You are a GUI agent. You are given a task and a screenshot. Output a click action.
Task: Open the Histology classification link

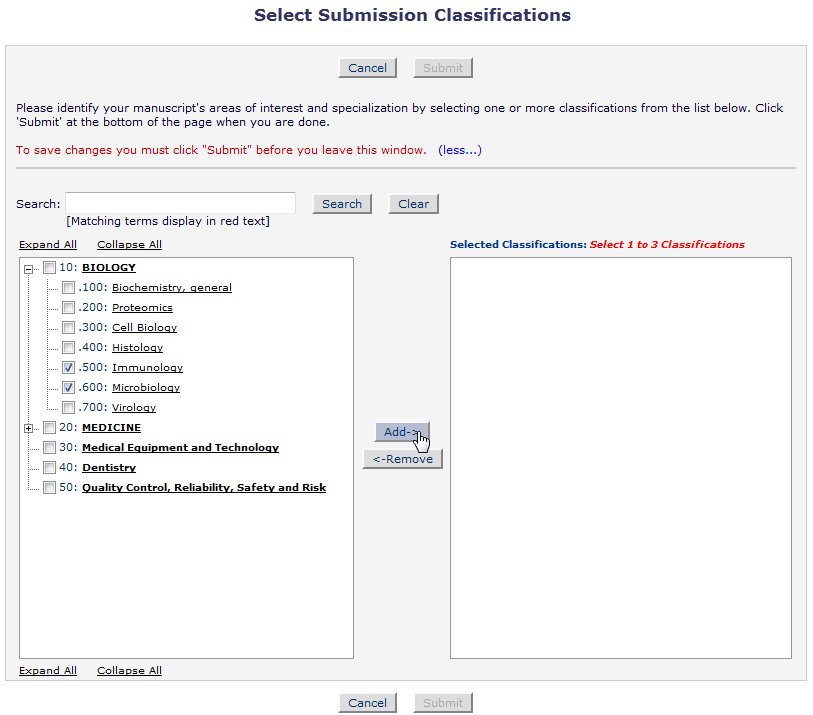tap(137, 347)
